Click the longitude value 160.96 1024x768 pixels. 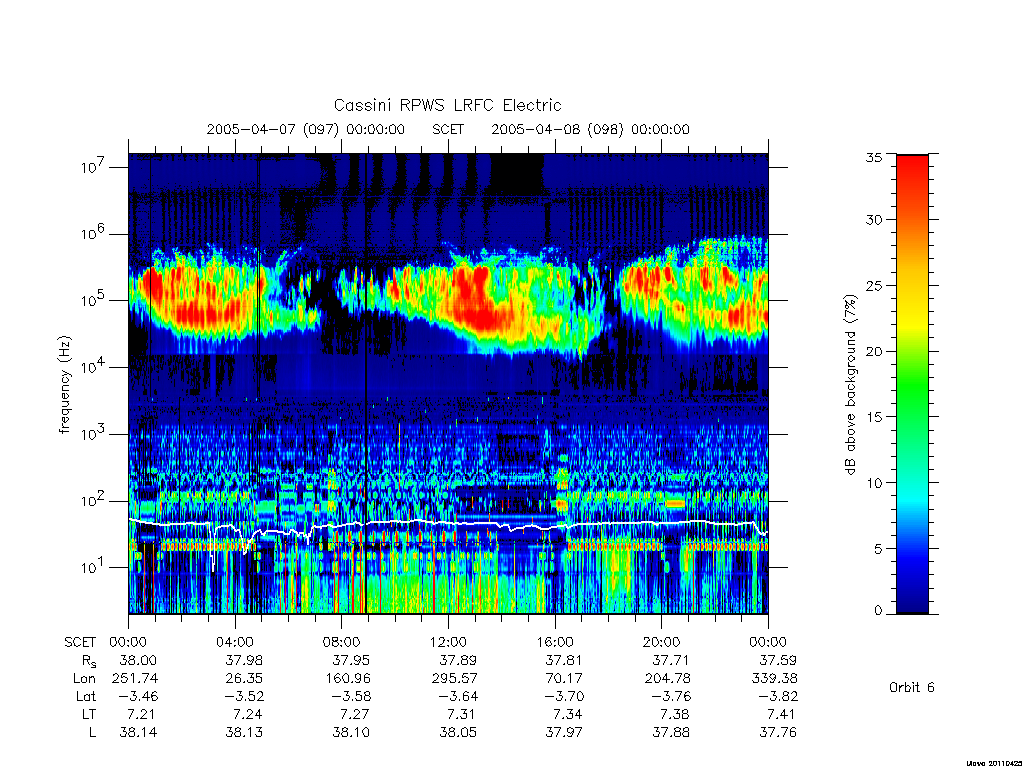[x=348, y=679]
